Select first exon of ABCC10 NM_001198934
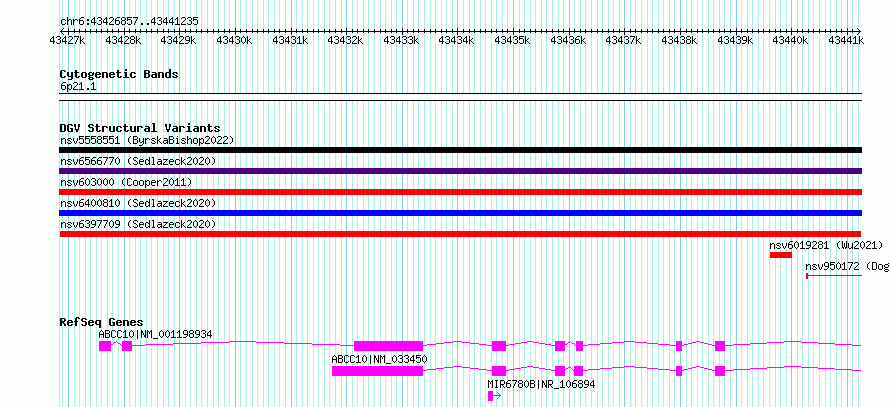This screenshot has height=407, width=890. click(x=105, y=346)
